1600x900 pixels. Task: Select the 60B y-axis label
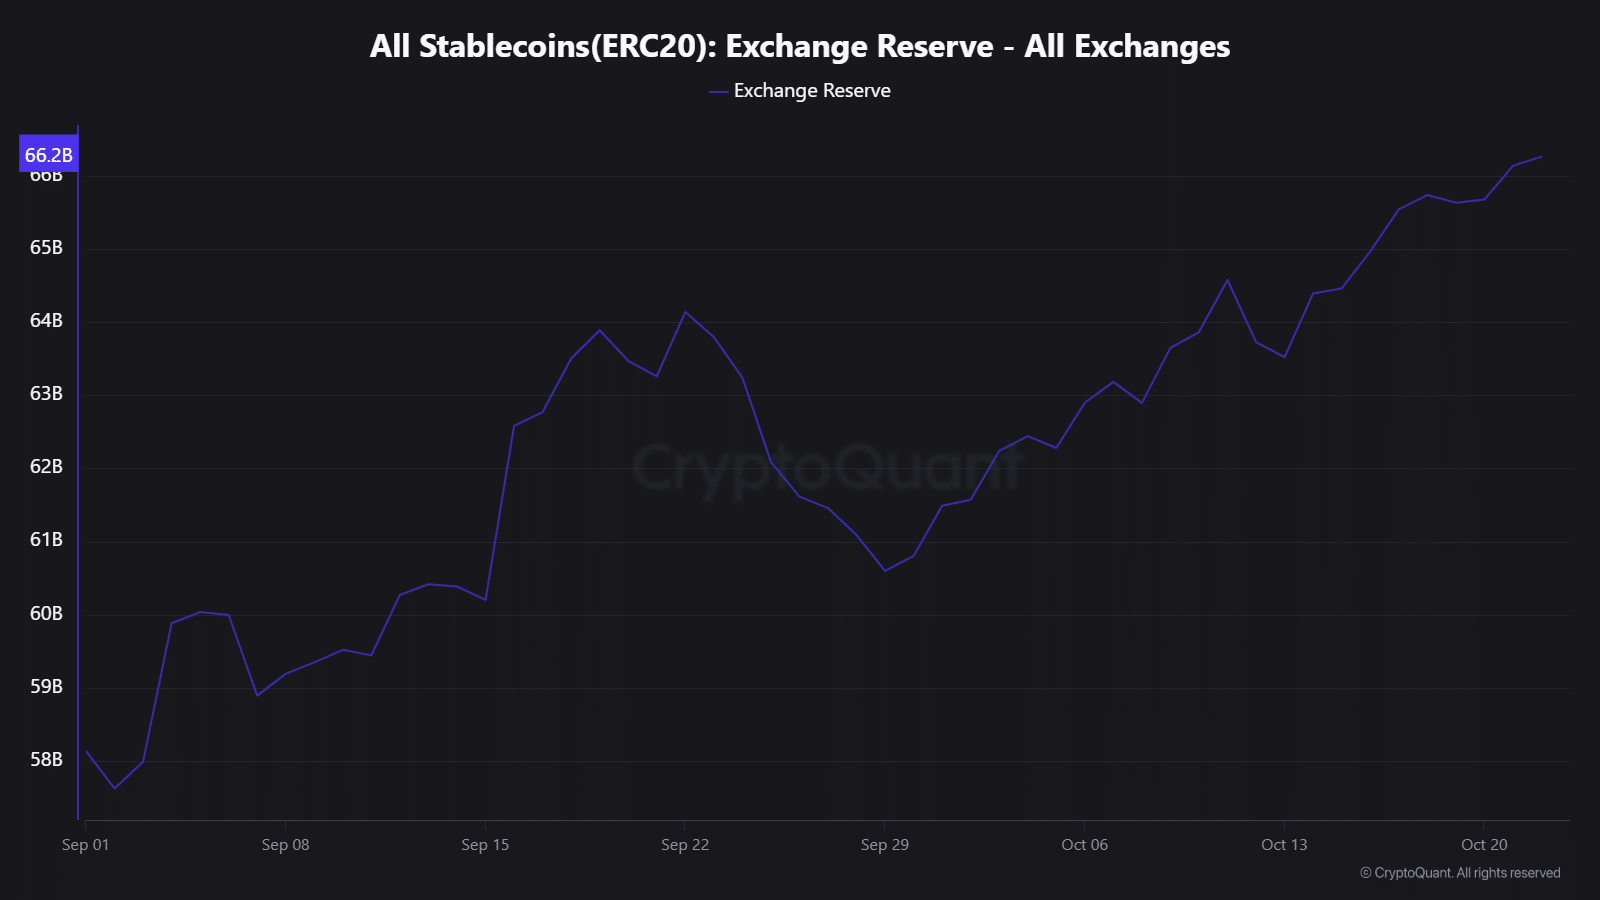point(46,614)
